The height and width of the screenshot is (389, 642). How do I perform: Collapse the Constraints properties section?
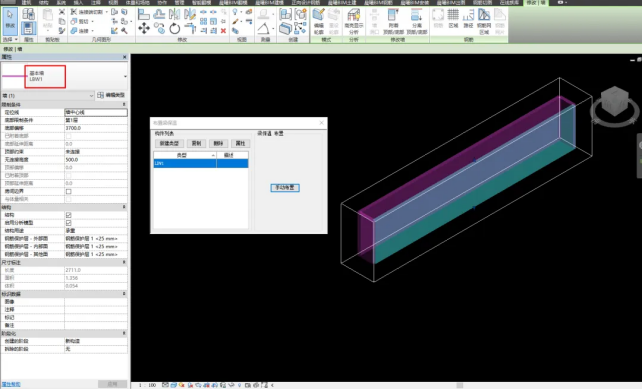tap(124, 104)
